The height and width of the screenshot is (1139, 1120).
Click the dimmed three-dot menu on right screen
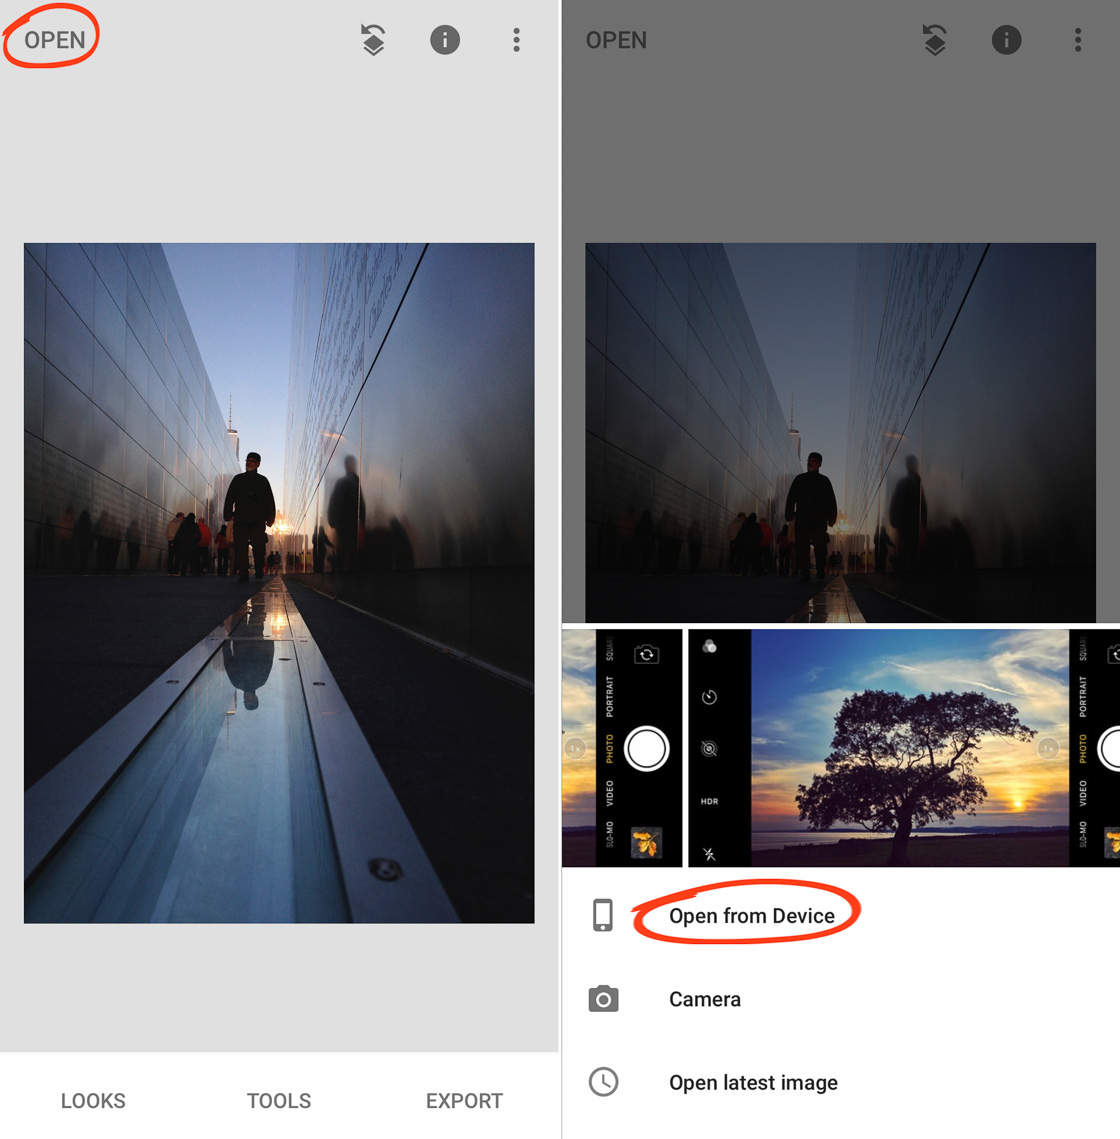(1077, 40)
